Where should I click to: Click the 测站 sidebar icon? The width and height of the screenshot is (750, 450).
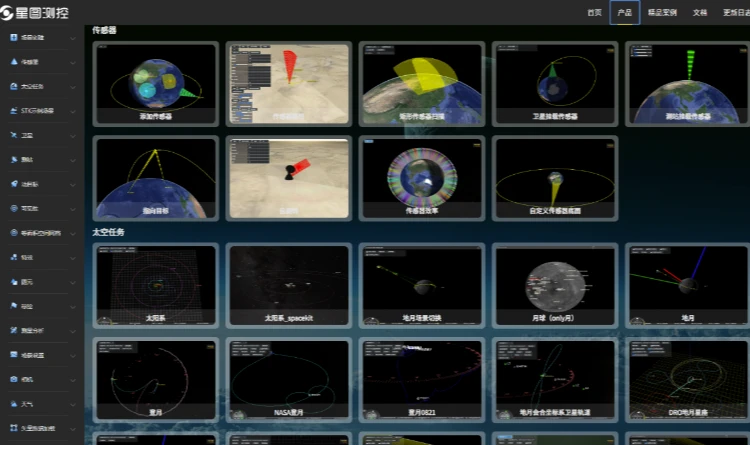coord(13,160)
